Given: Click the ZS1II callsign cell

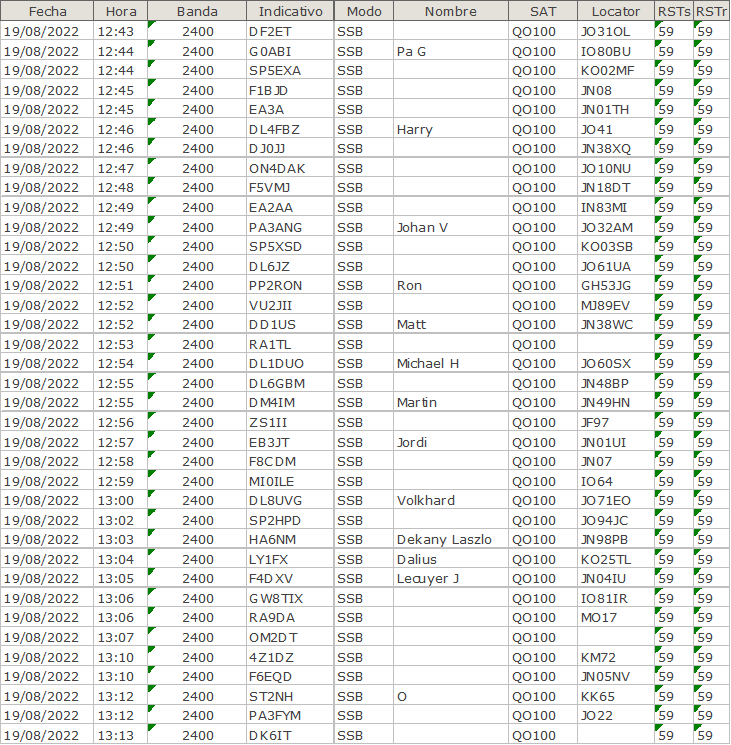Looking at the screenshot, I should click(x=268, y=422).
